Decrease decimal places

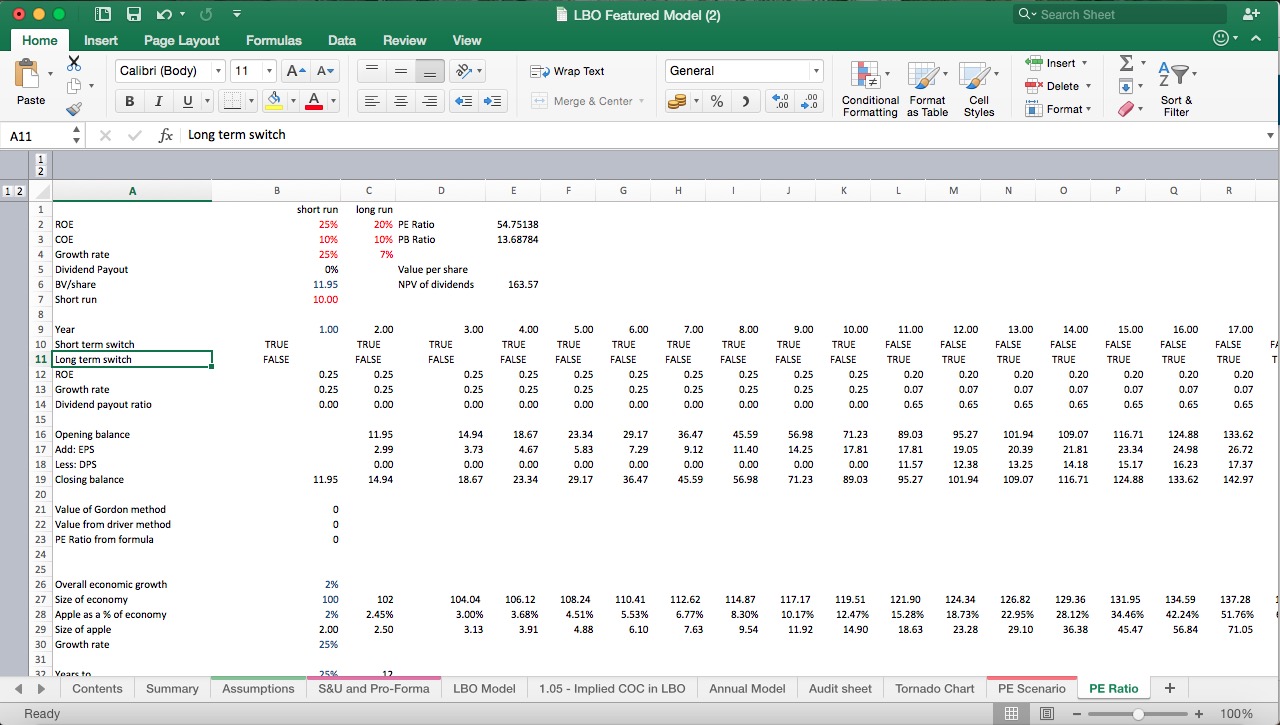click(x=810, y=101)
